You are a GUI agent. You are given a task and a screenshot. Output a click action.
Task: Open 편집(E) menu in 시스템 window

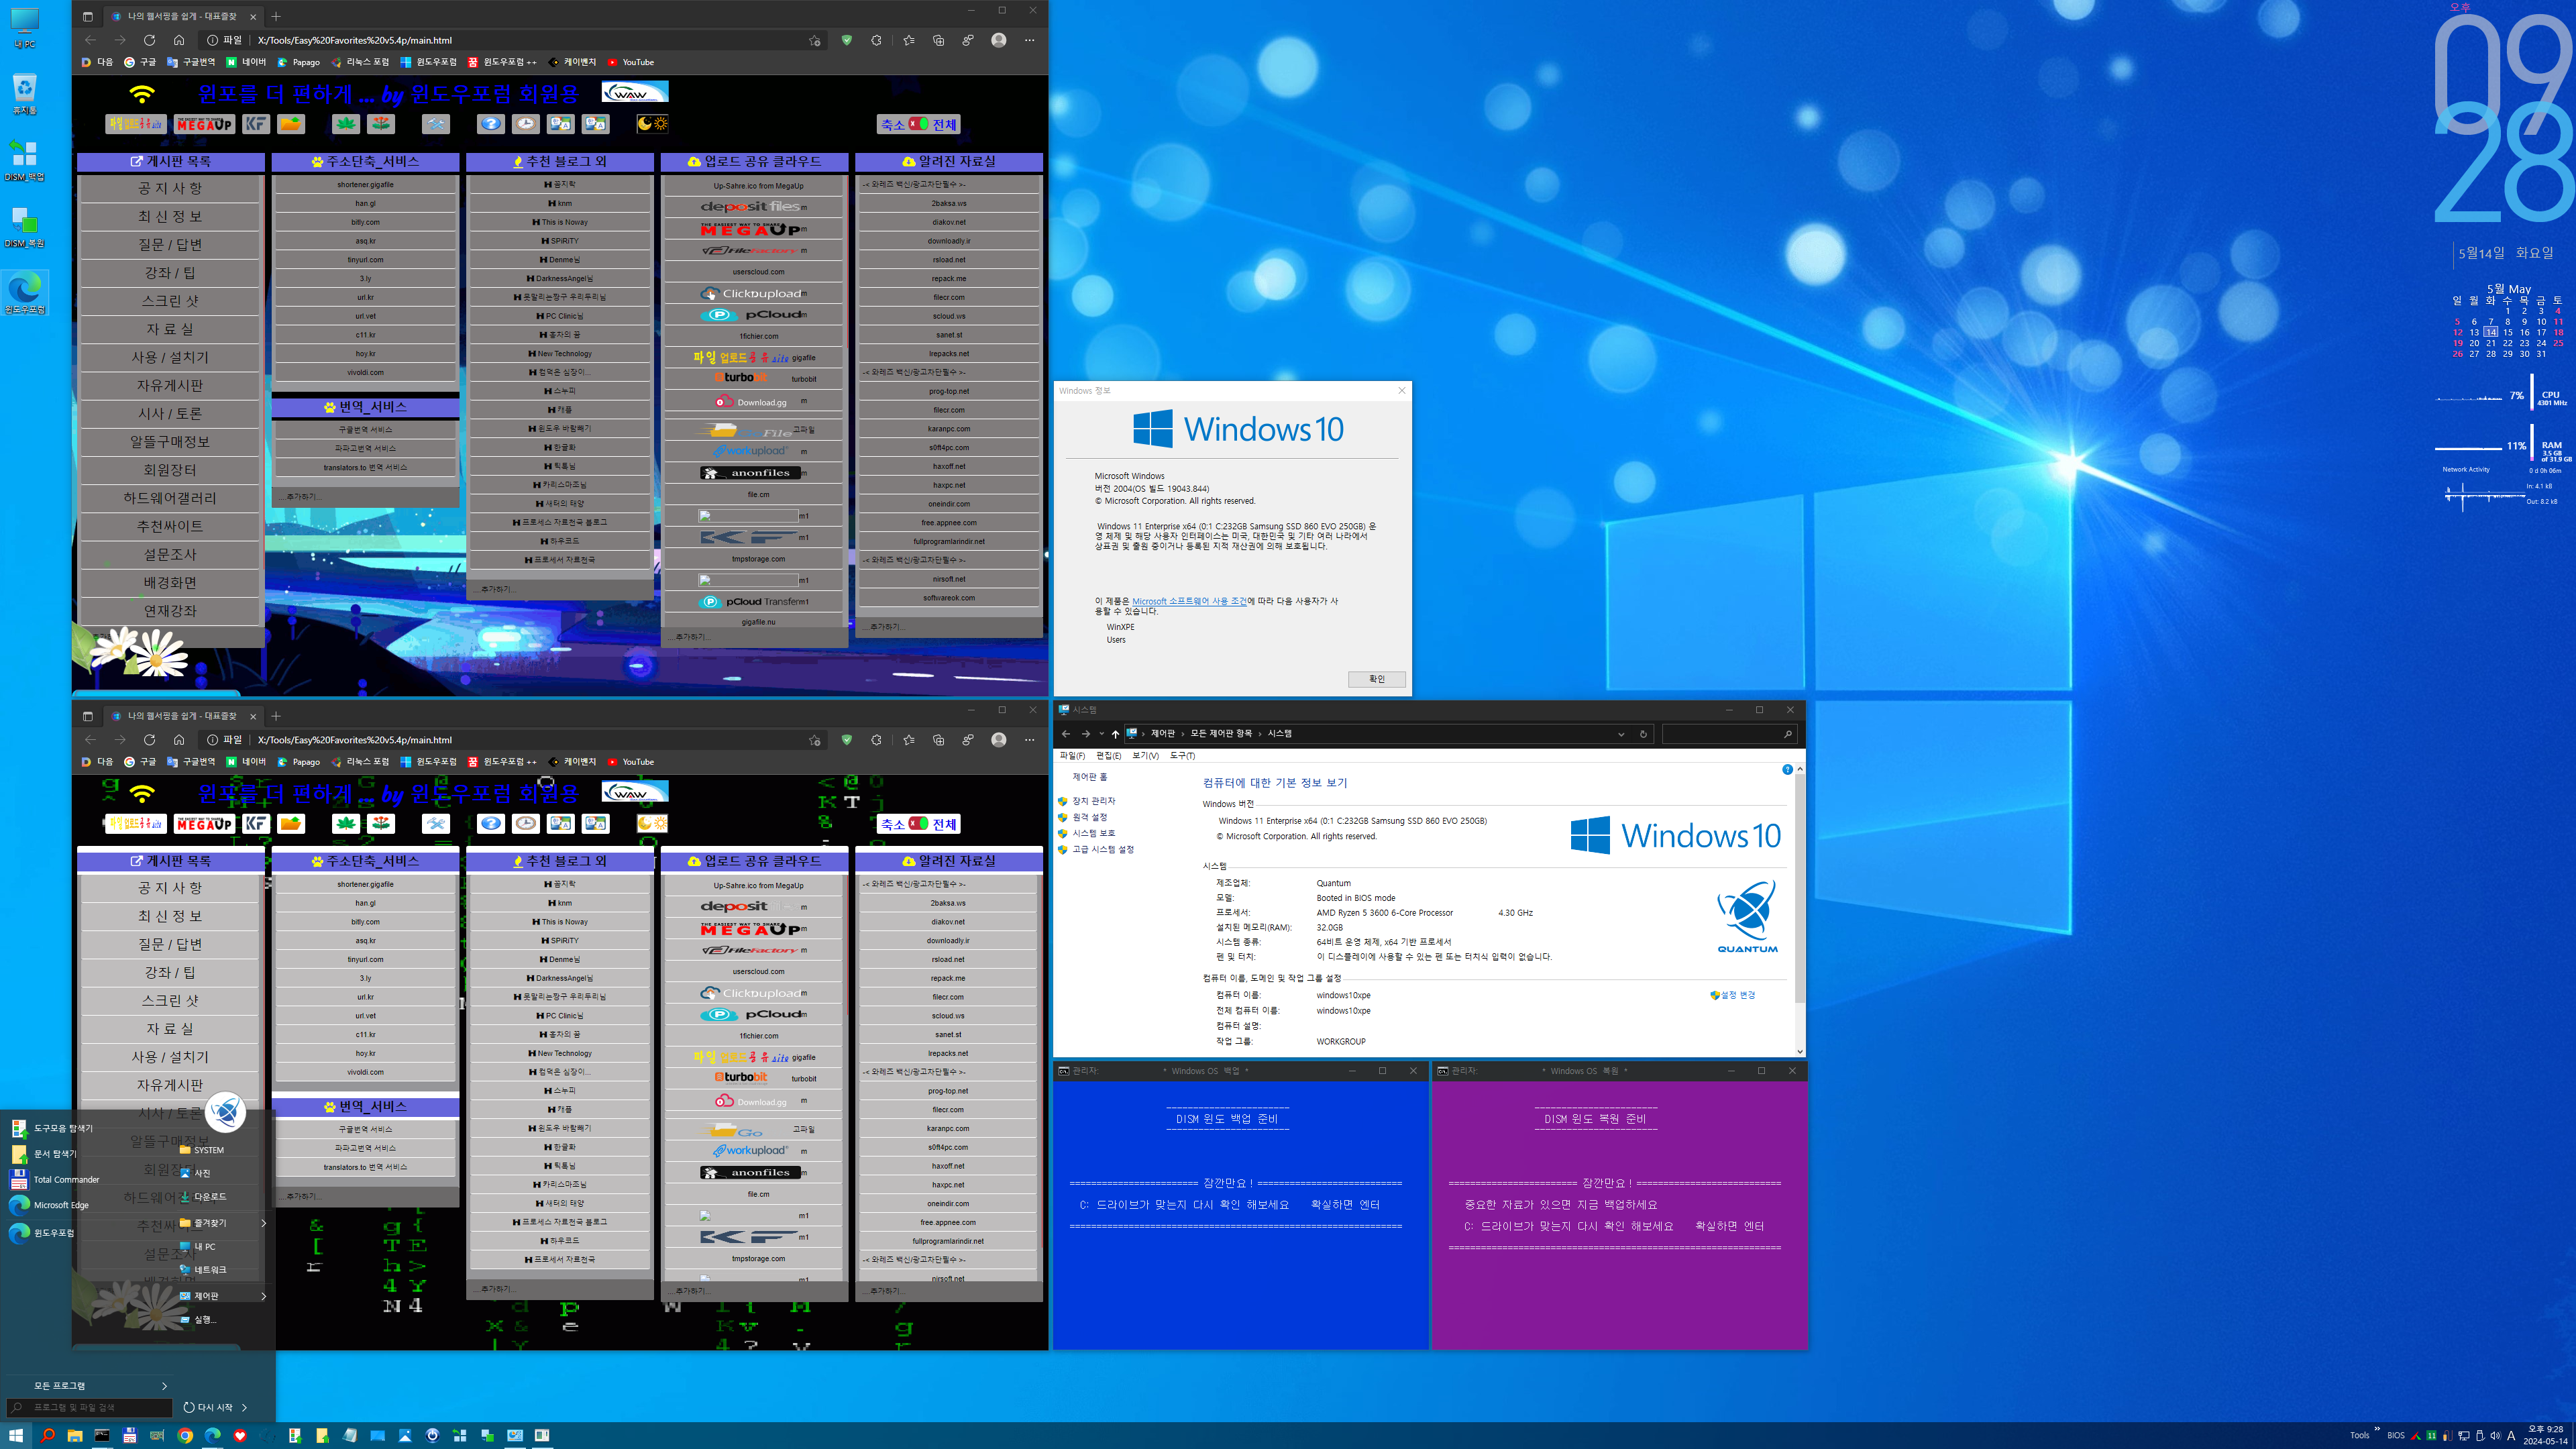point(1109,756)
